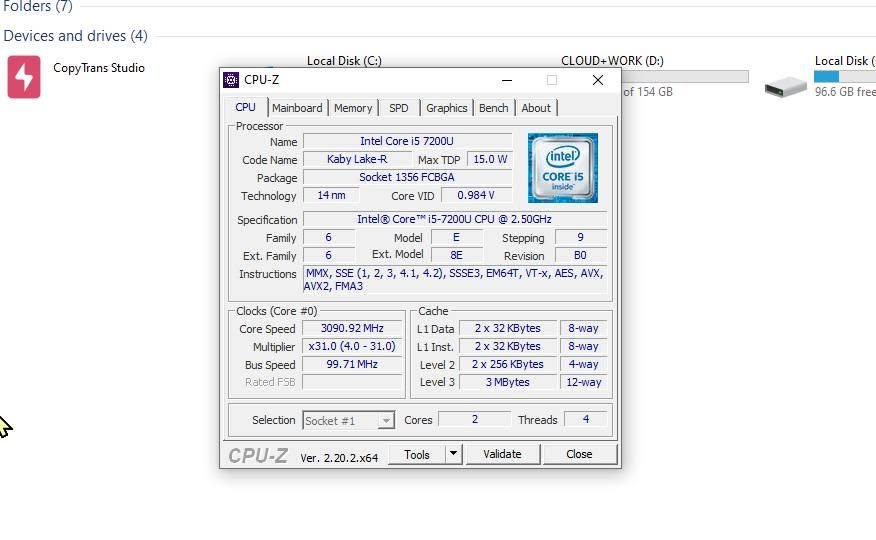Select CLOUD+WORK (D:) drive in Explorer
This screenshot has height=540, width=876.
[x=612, y=60]
